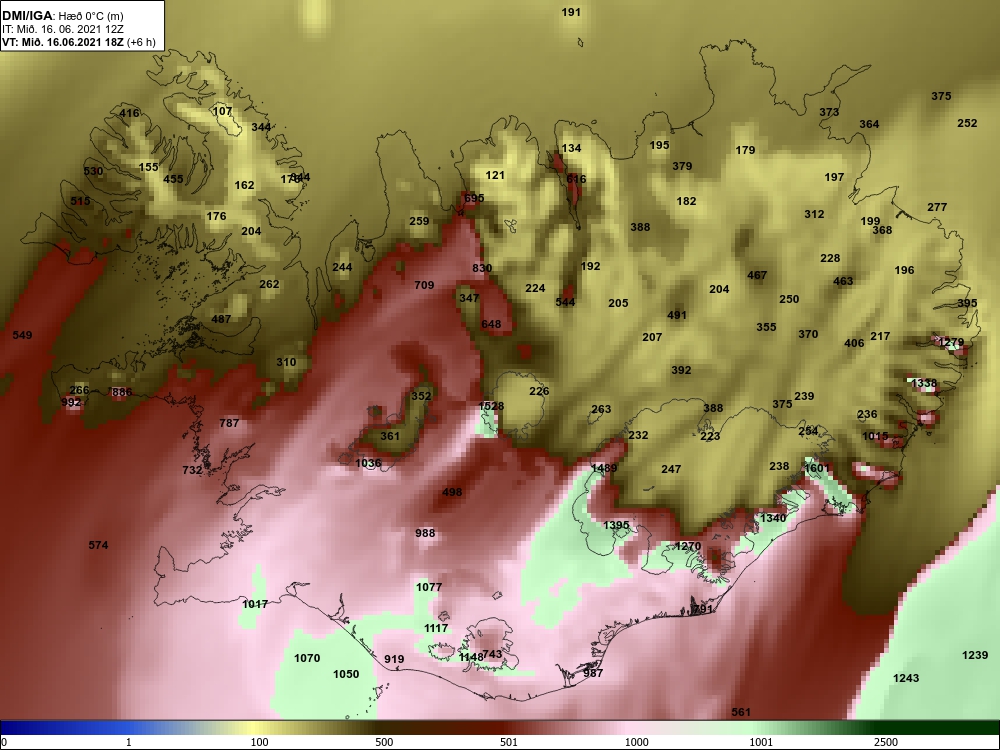Click the map value '491'

(x=677, y=315)
